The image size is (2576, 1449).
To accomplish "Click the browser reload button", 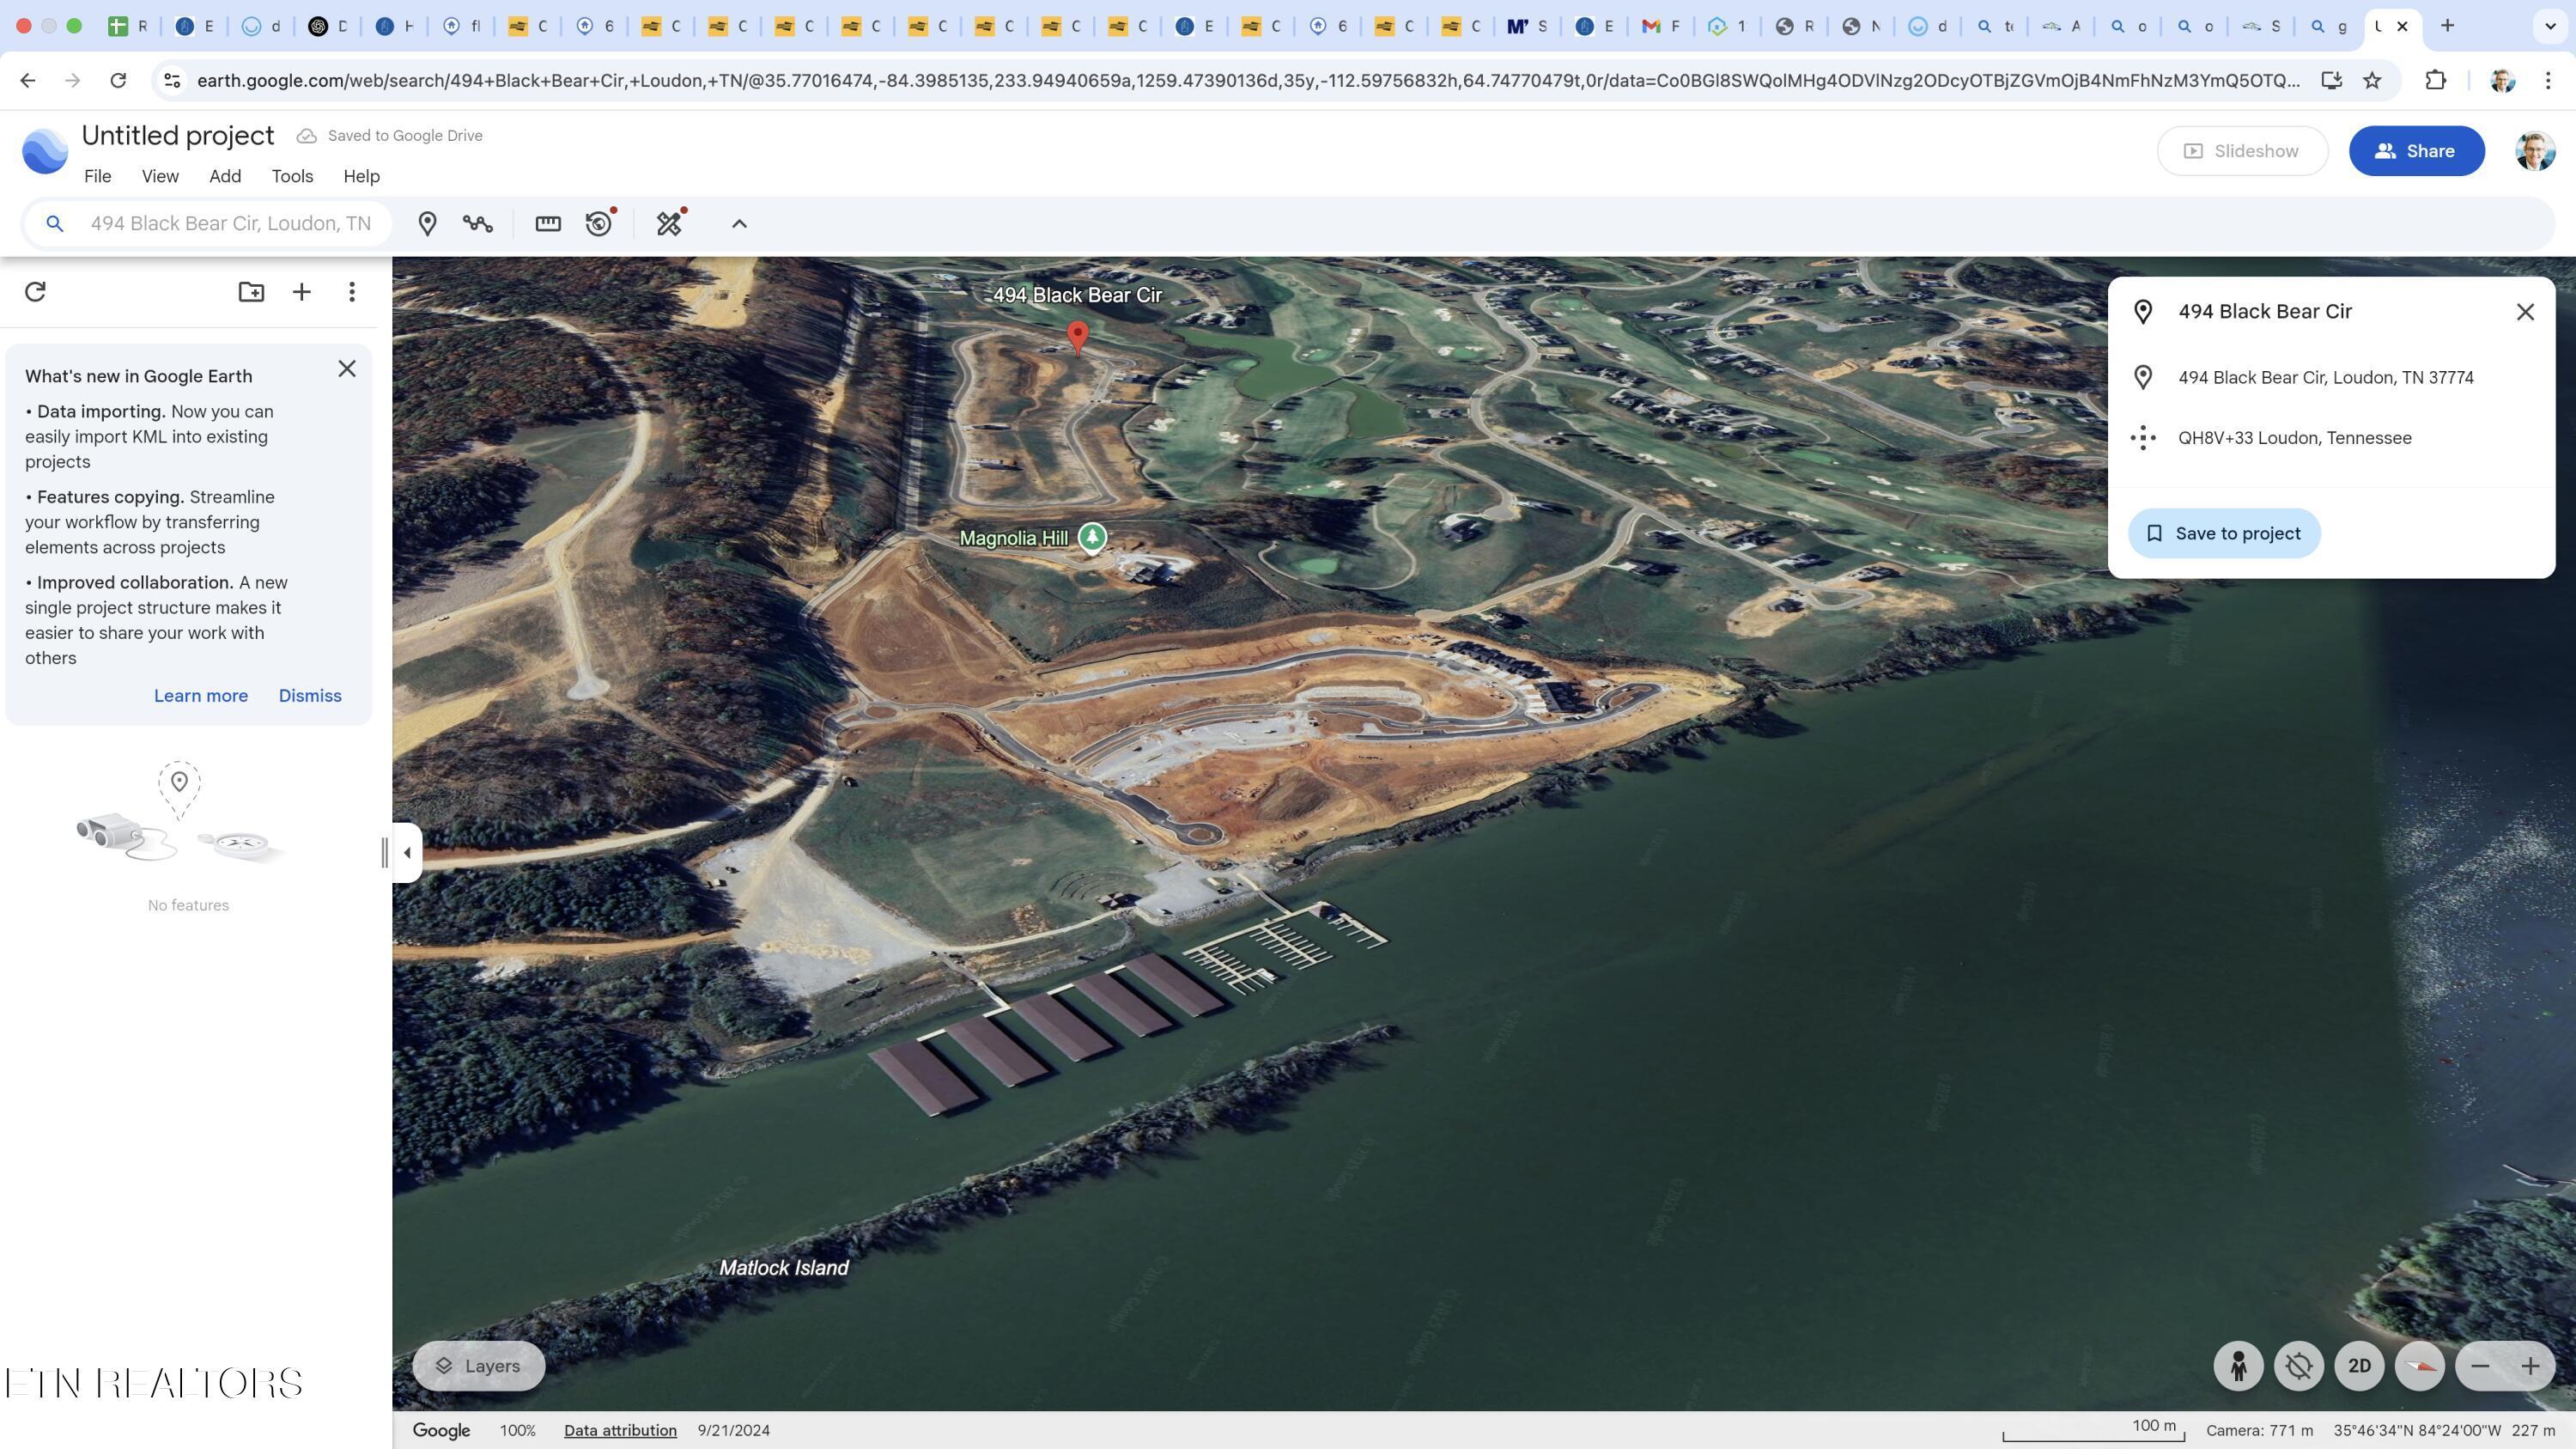I will tap(118, 80).
